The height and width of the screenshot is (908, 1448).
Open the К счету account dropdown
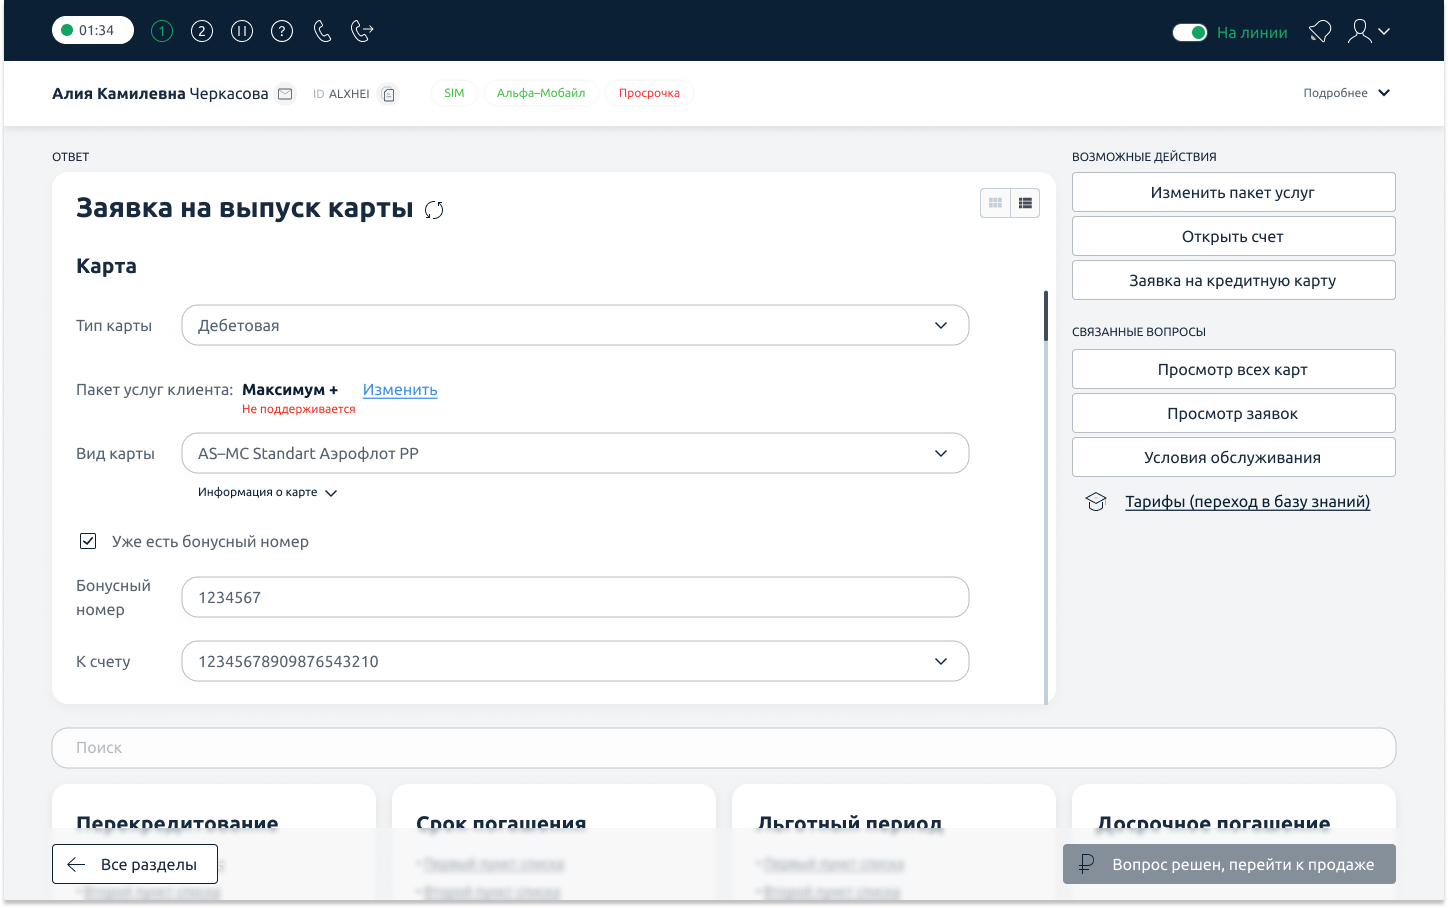tap(575, 661)
